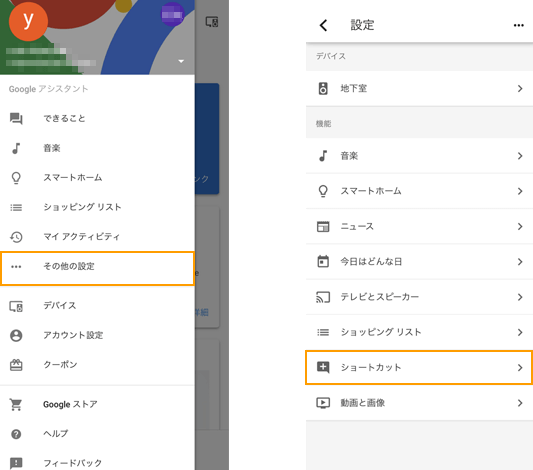Click the three-dots icon beside その他の設定
Screen dimensions: 533x470
coord(16,267)
